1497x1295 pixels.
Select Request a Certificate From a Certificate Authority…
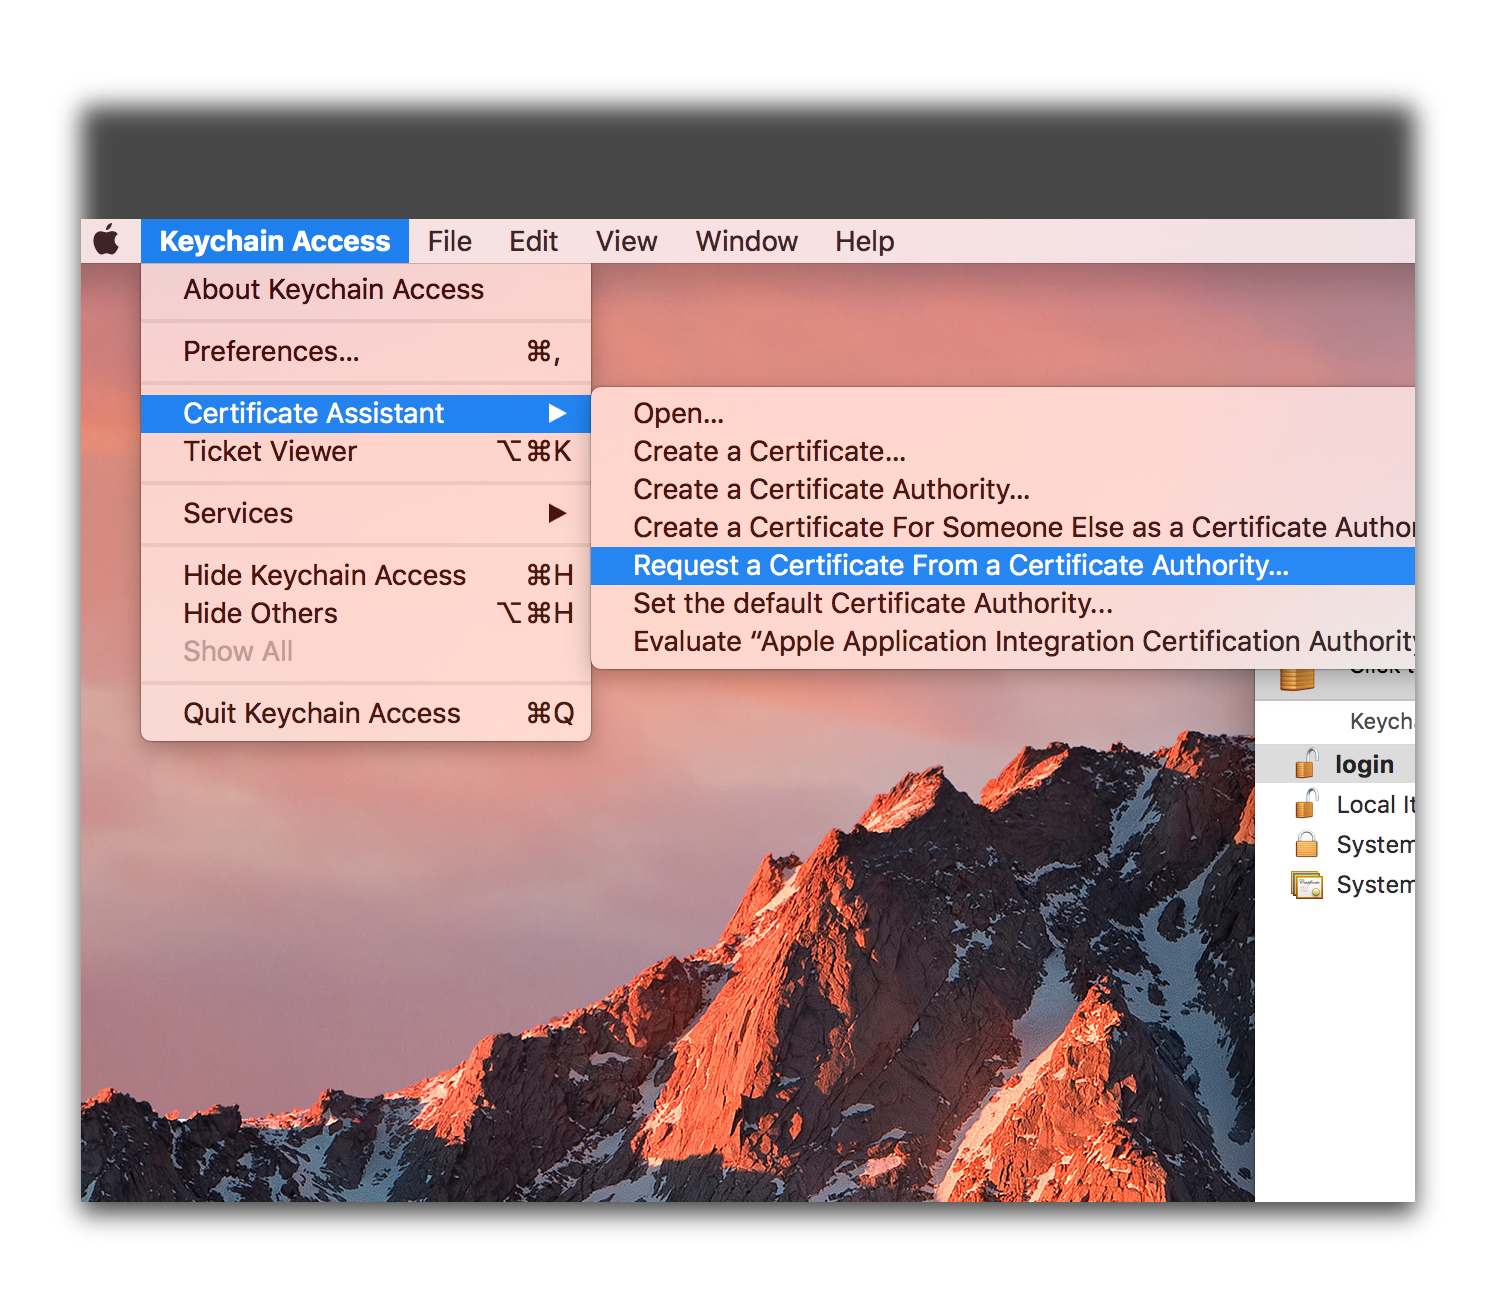pos(960,565)
